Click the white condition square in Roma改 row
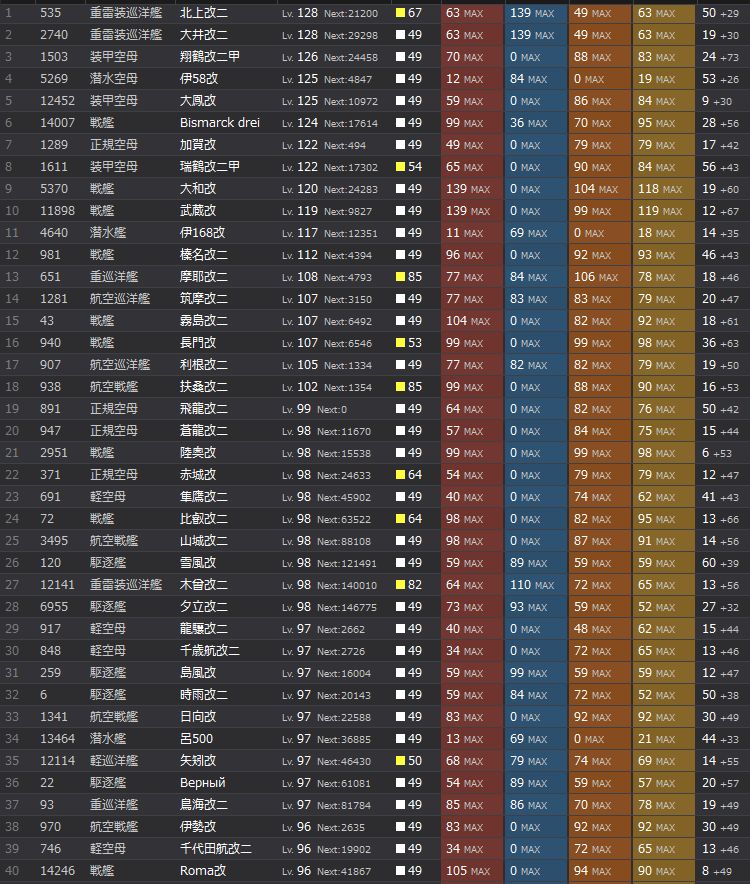Screen dimensions: 750x884 click(x=400, y=870)
